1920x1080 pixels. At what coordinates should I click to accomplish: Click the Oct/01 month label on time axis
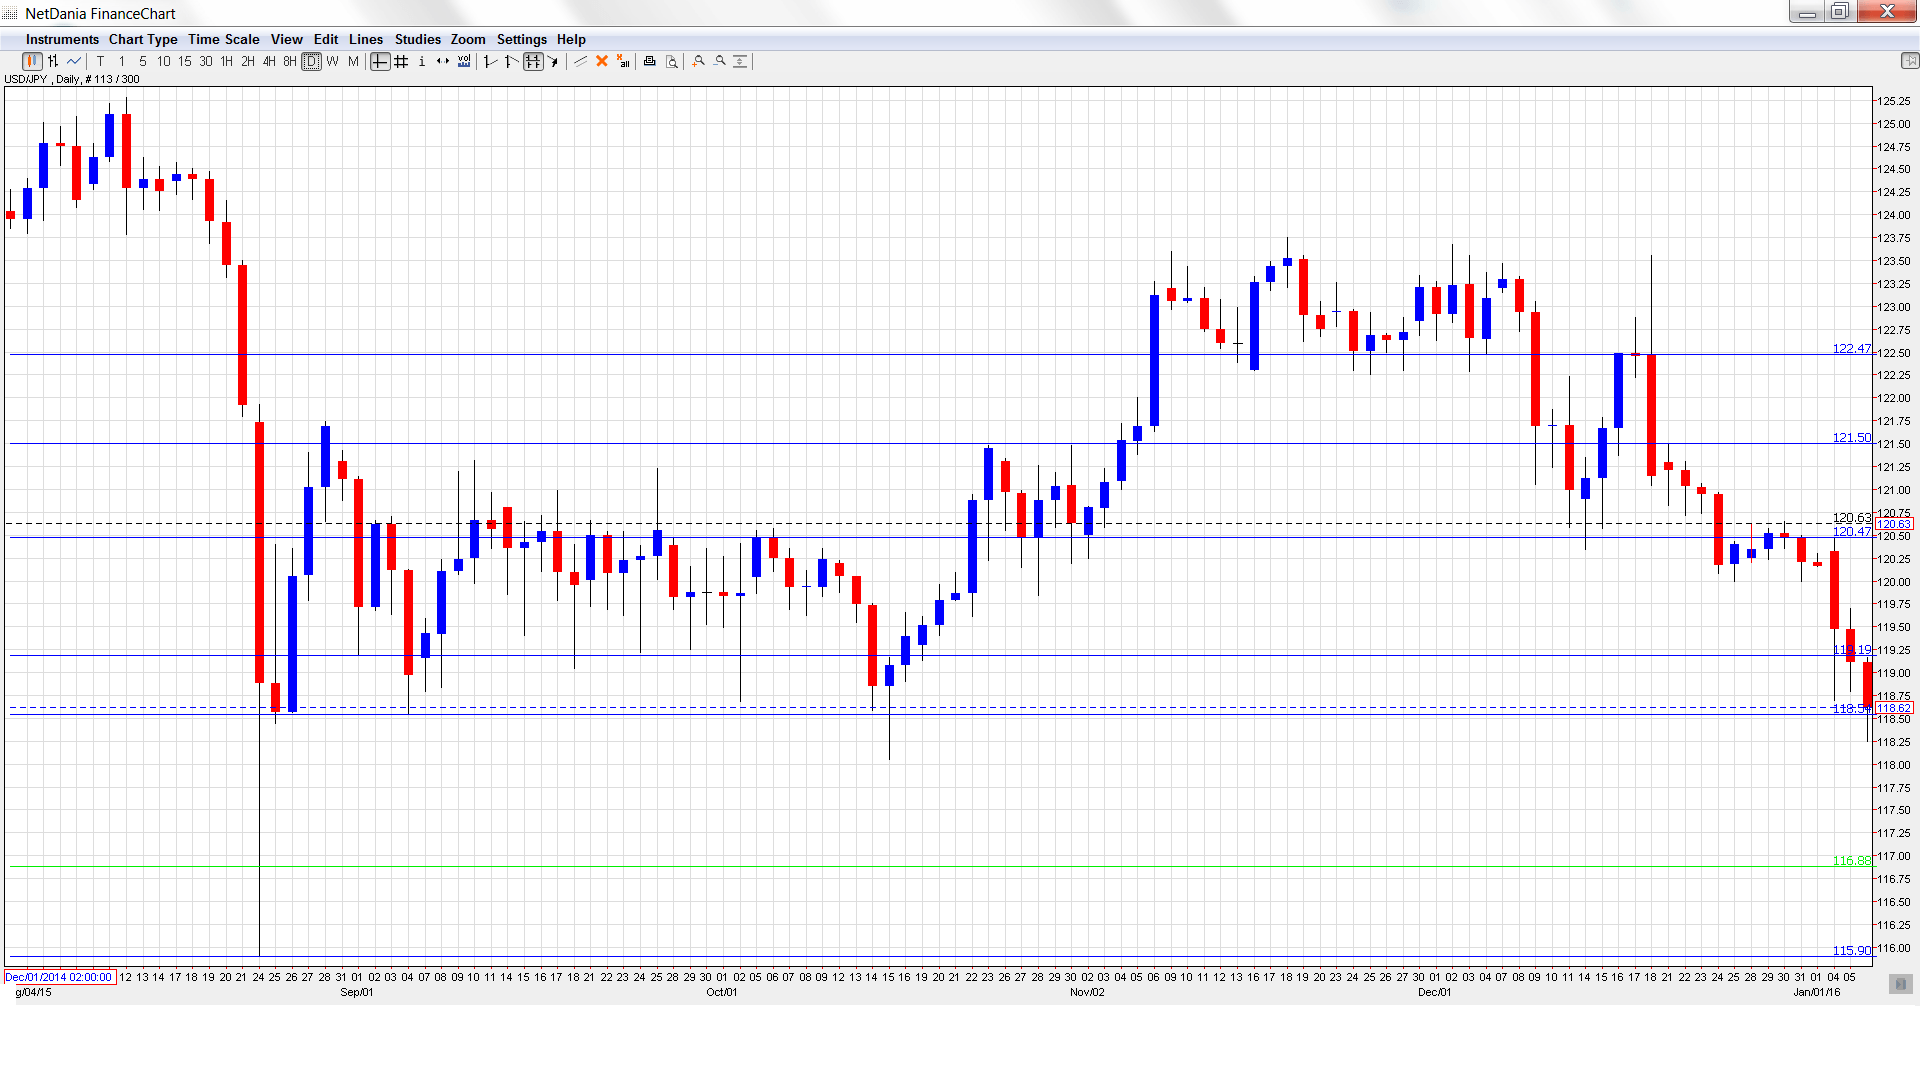click(x=722, y=993)
